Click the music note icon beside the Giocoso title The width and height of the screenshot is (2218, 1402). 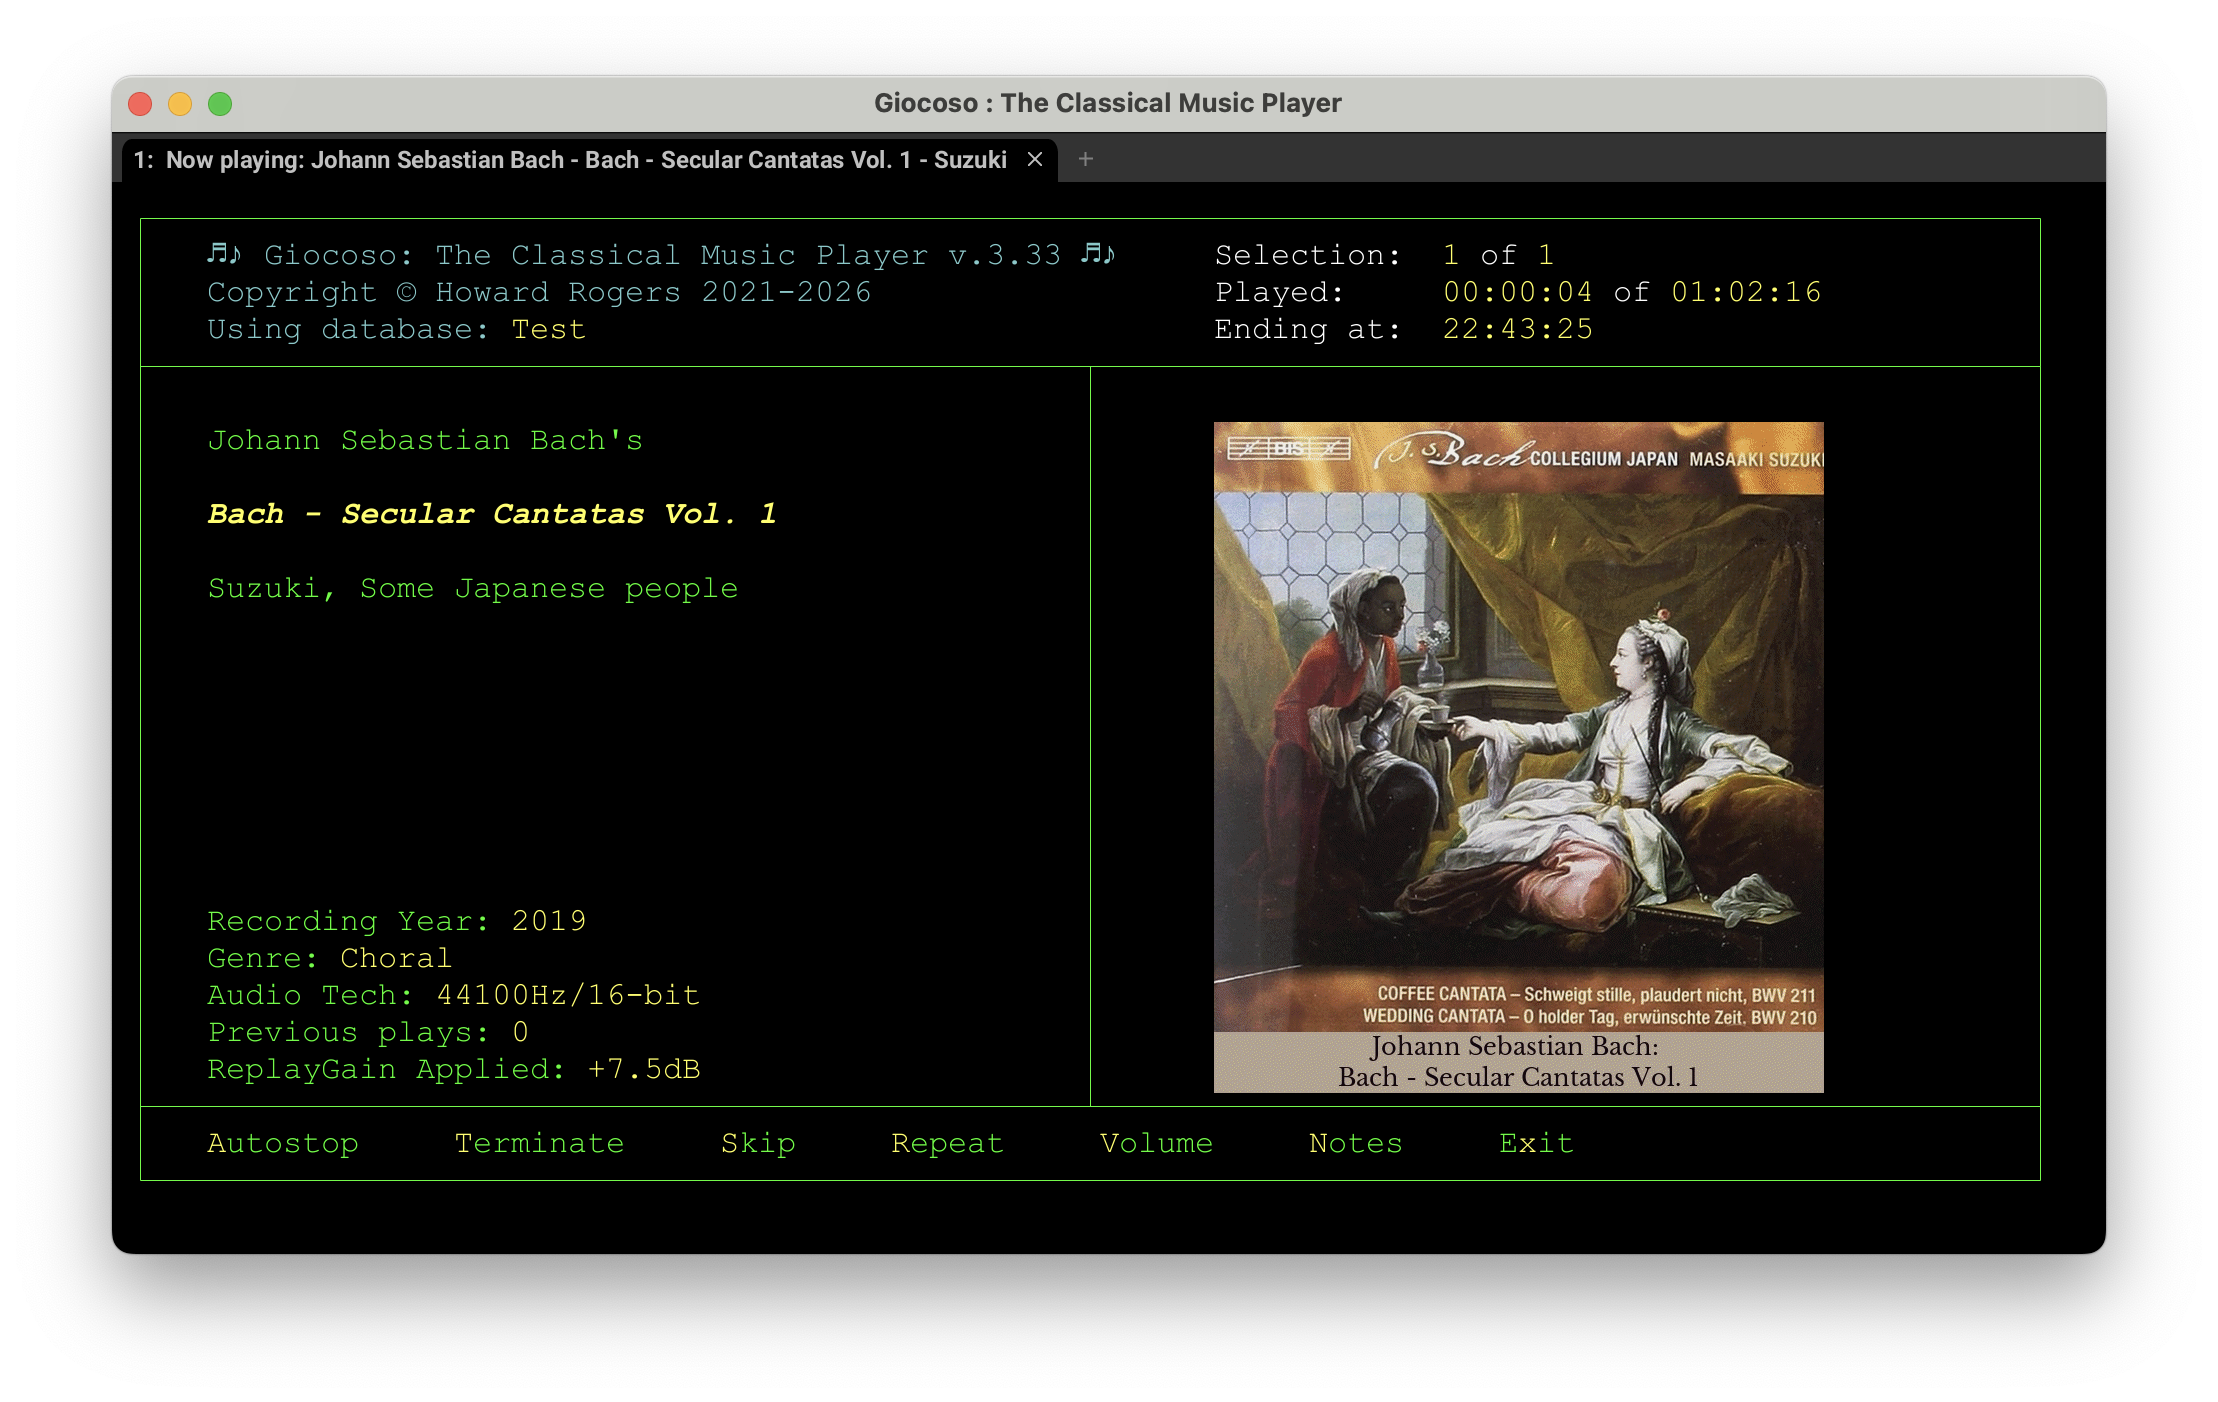click(222, 254)
